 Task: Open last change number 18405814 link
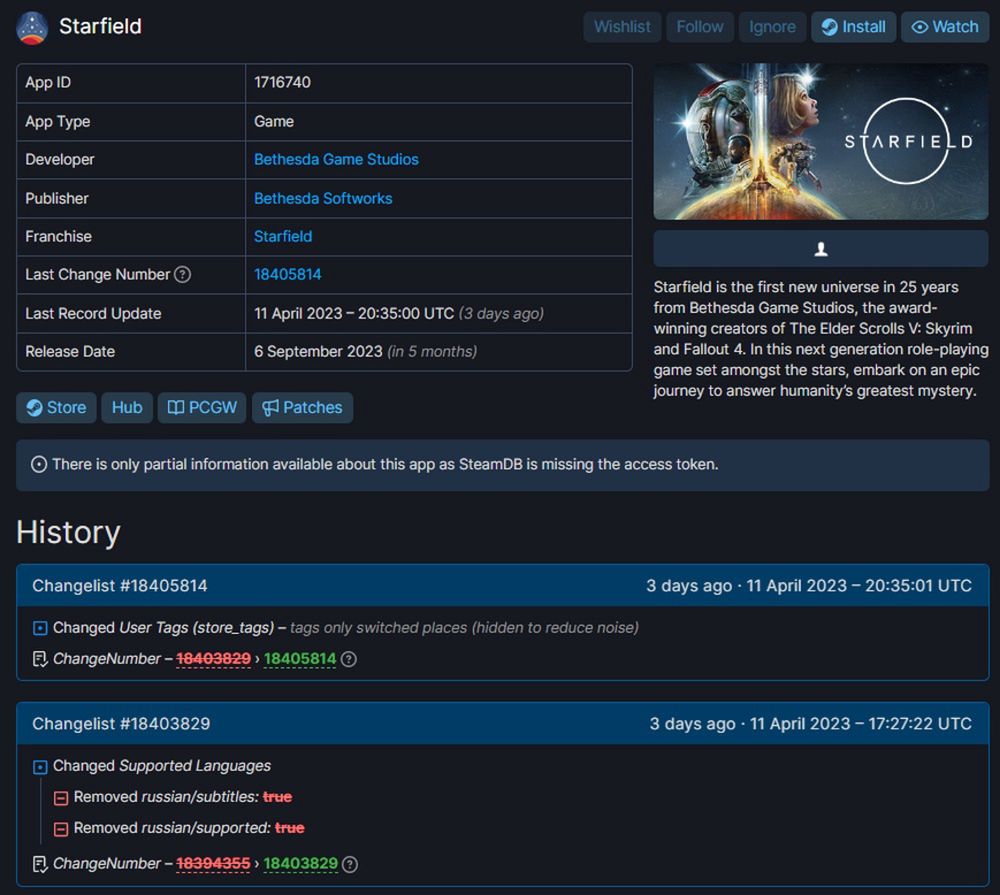tap(288, 274)
